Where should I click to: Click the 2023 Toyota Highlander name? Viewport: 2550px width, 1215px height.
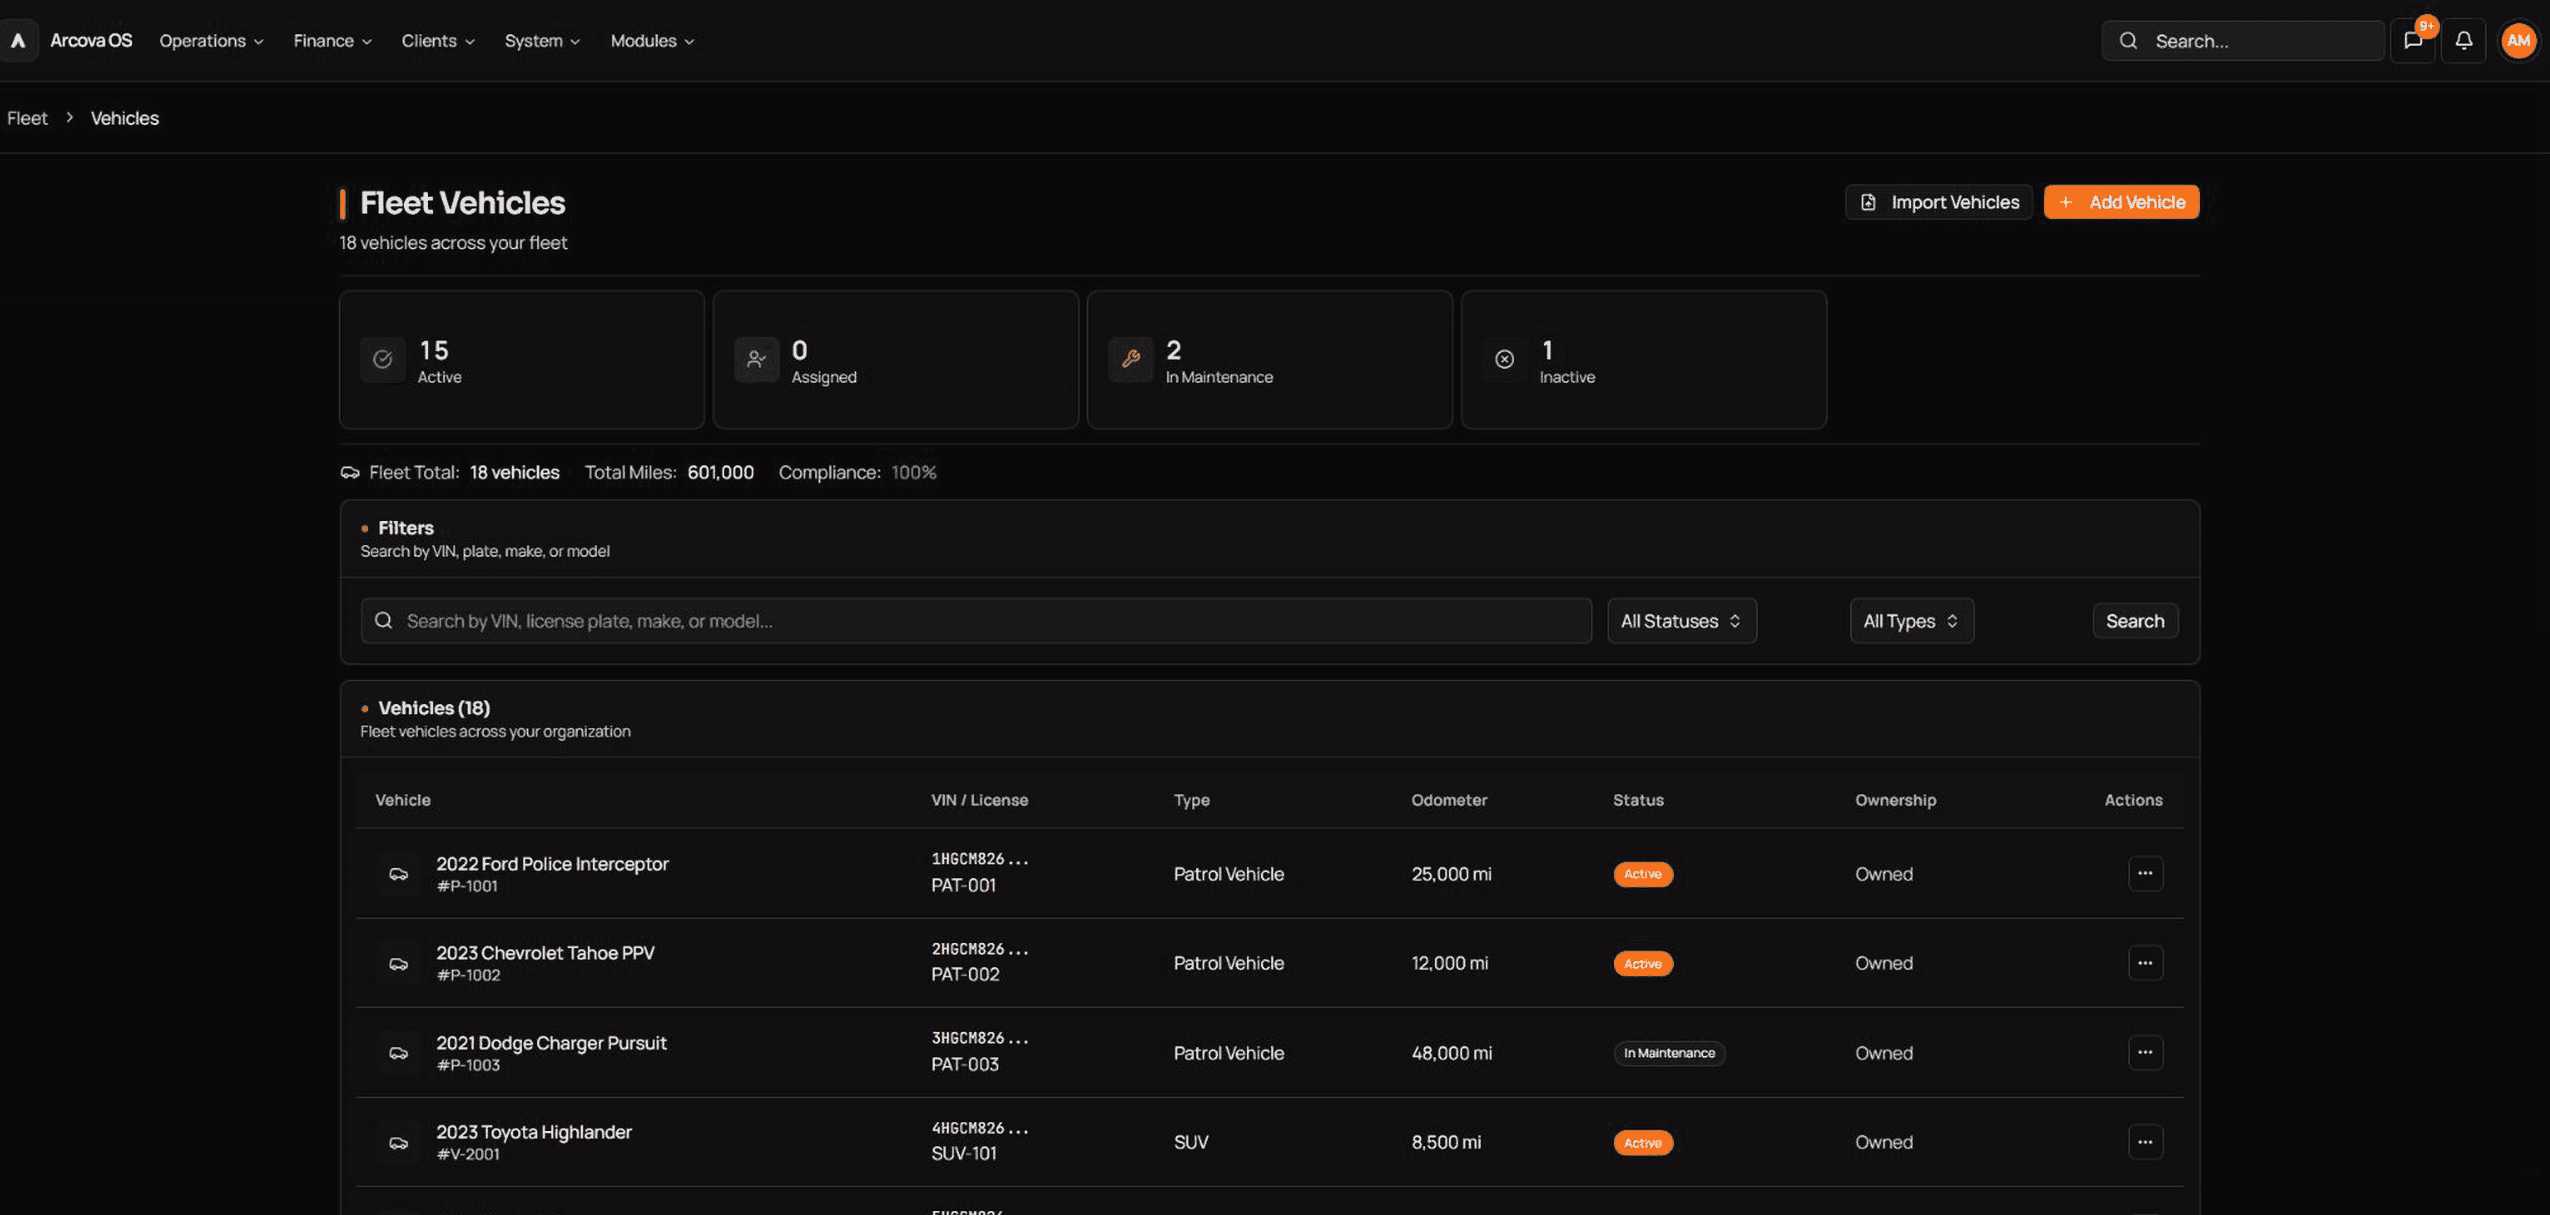coord(534,1132)
